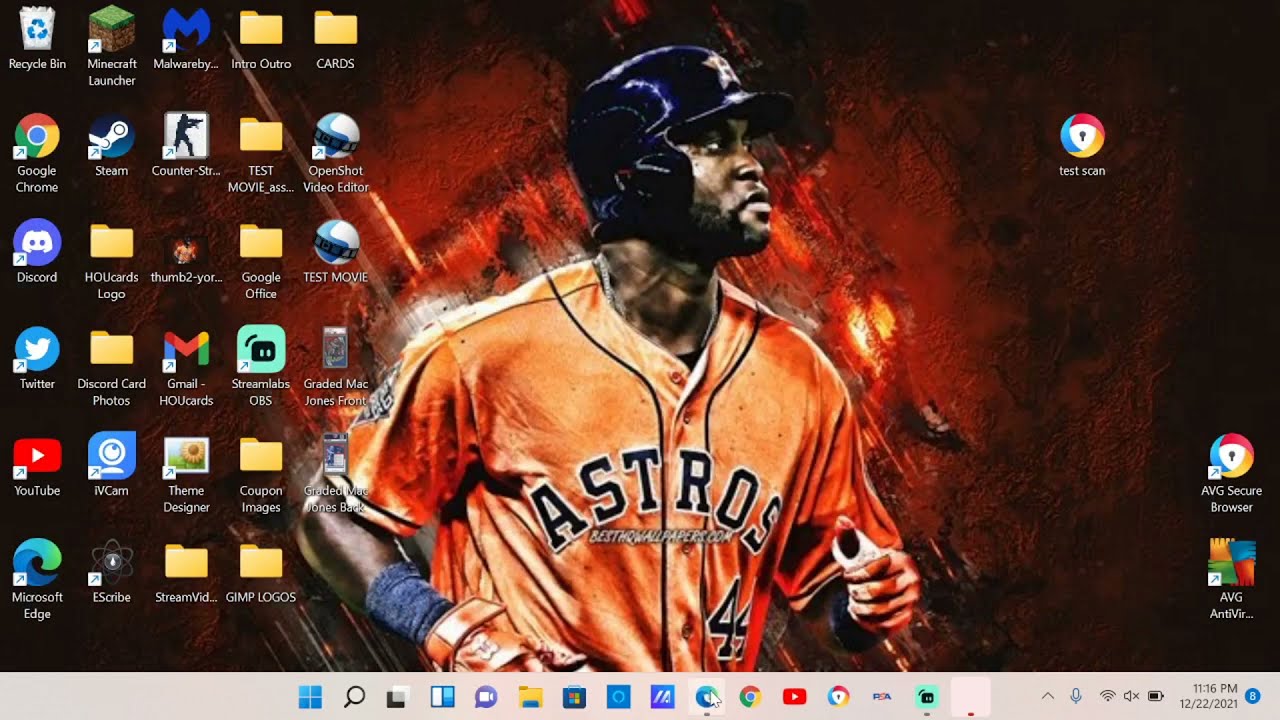Open AVG Secure Browser on the taskbar
Screen dimensions: 1280x720
pyautogui.click(x=838, y=697)
